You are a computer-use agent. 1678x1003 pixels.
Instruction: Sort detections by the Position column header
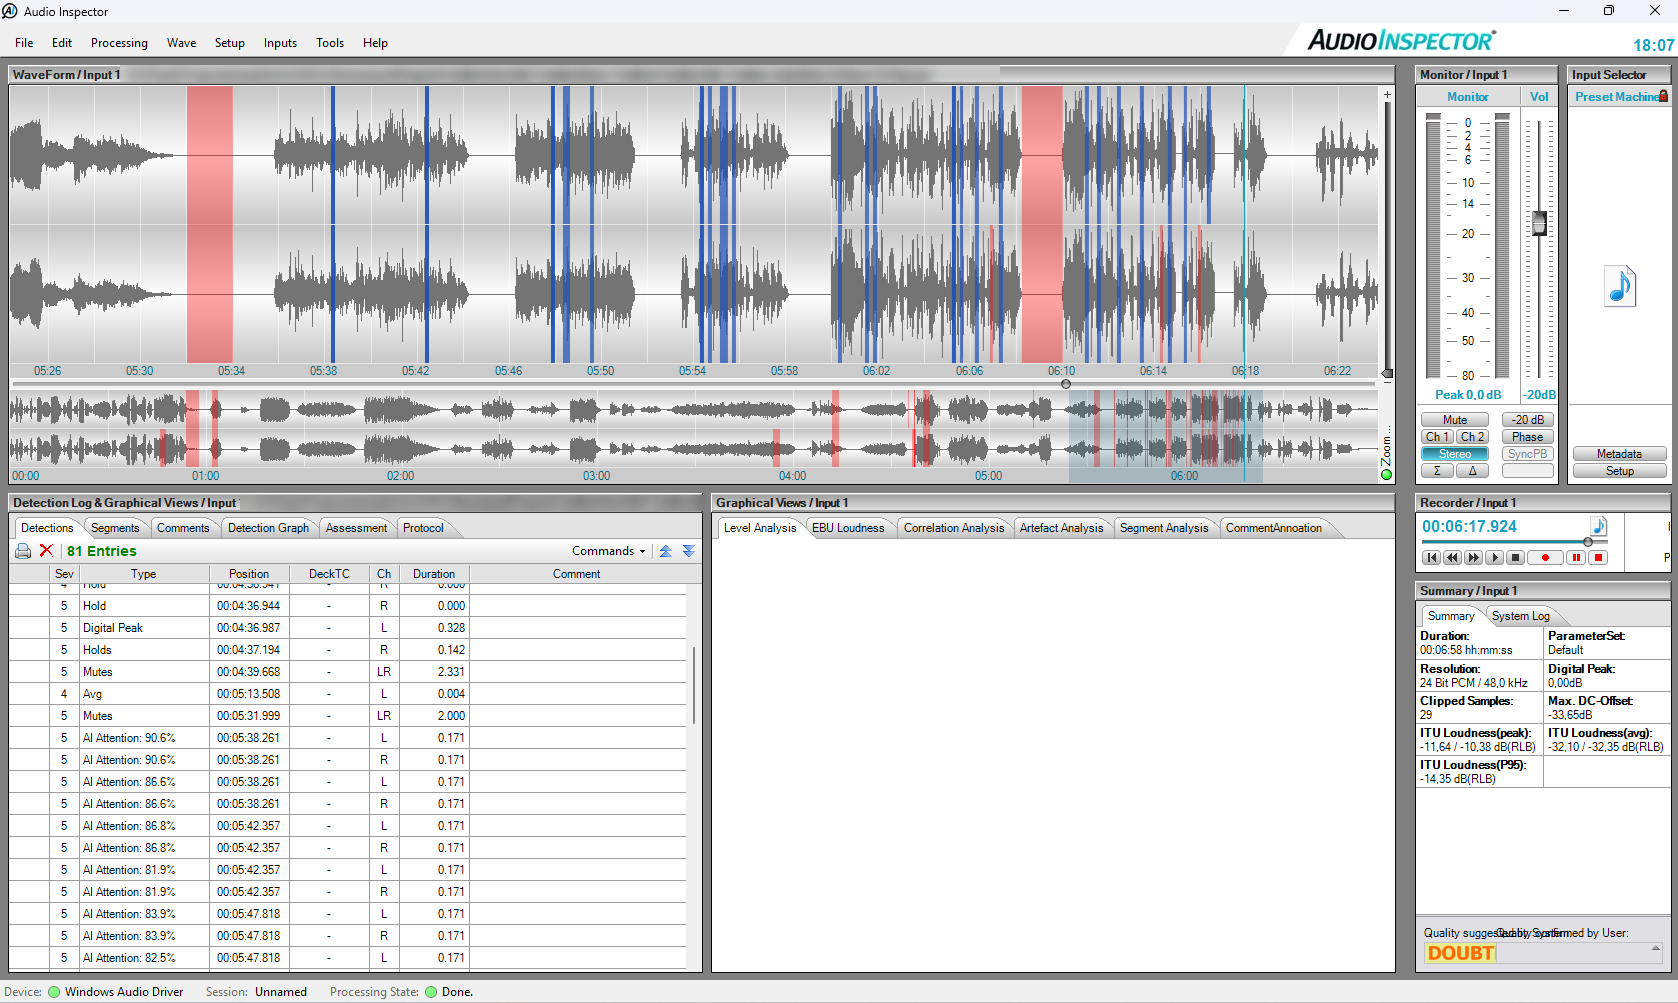coord(249,574)
